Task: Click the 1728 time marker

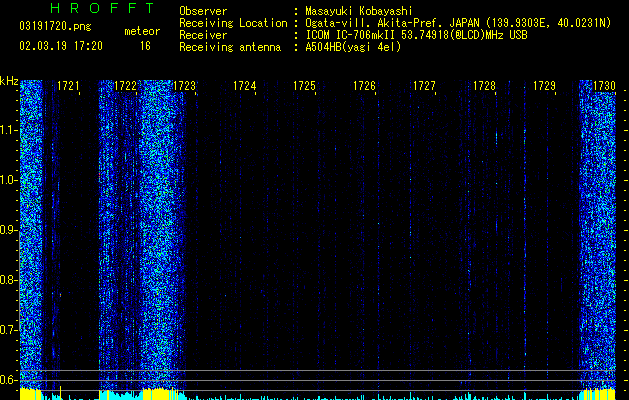Action: point(484,86)
